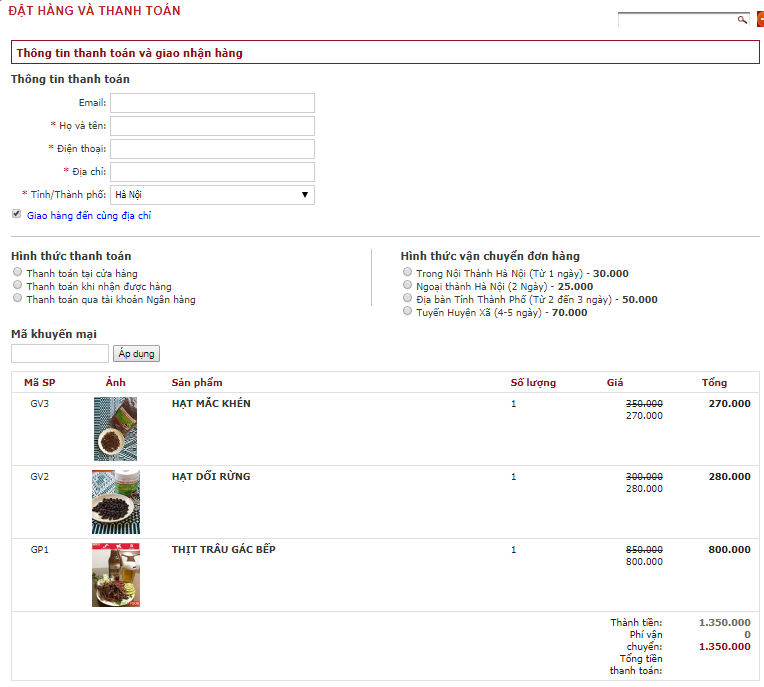Click product code GV2
Viewport: 764px width, 687px height.
coord(39,477)
